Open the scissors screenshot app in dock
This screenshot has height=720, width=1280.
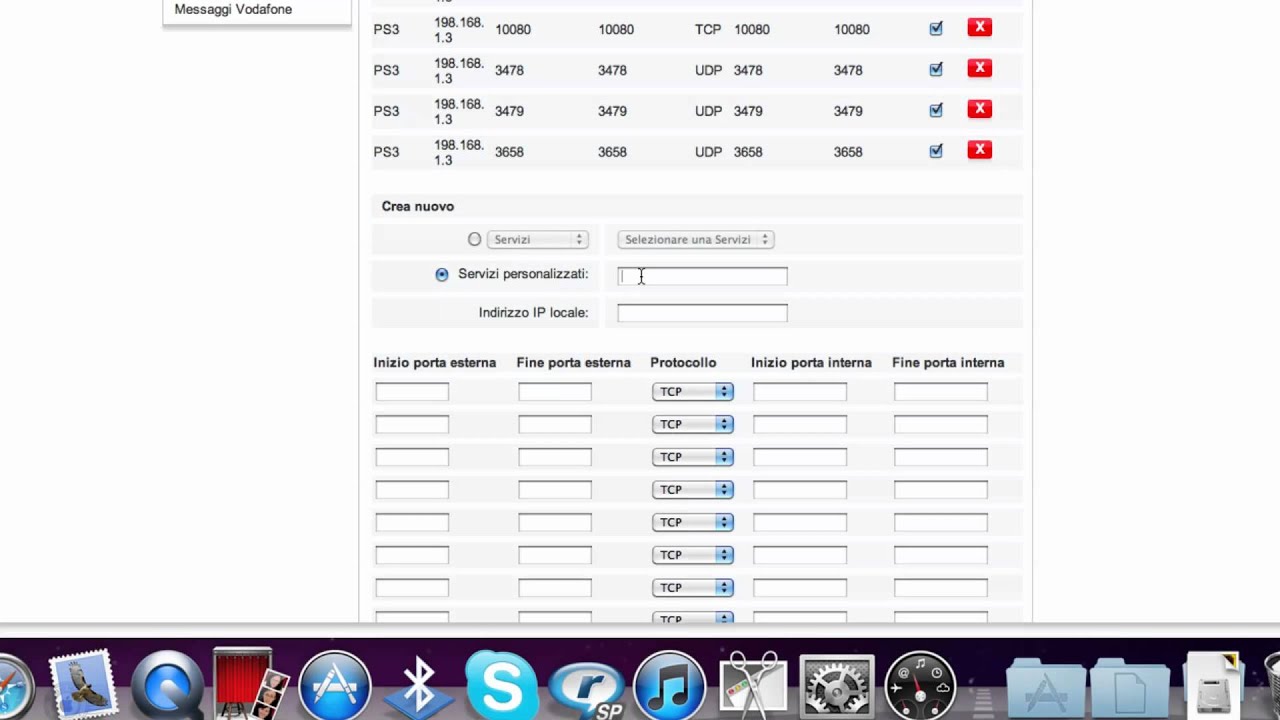(x=753, y=685)
